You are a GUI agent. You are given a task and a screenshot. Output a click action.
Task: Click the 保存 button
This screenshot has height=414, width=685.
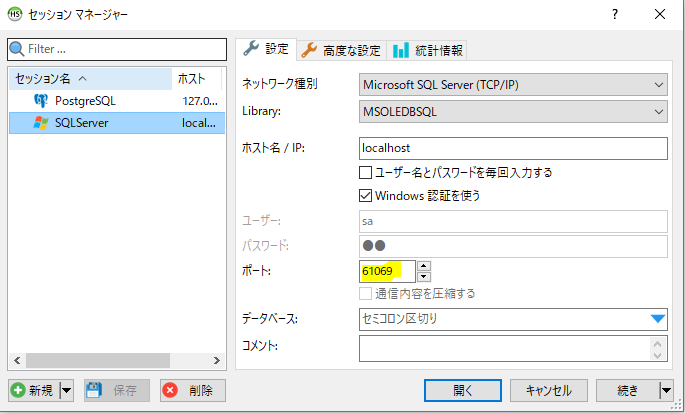(117, 390)
